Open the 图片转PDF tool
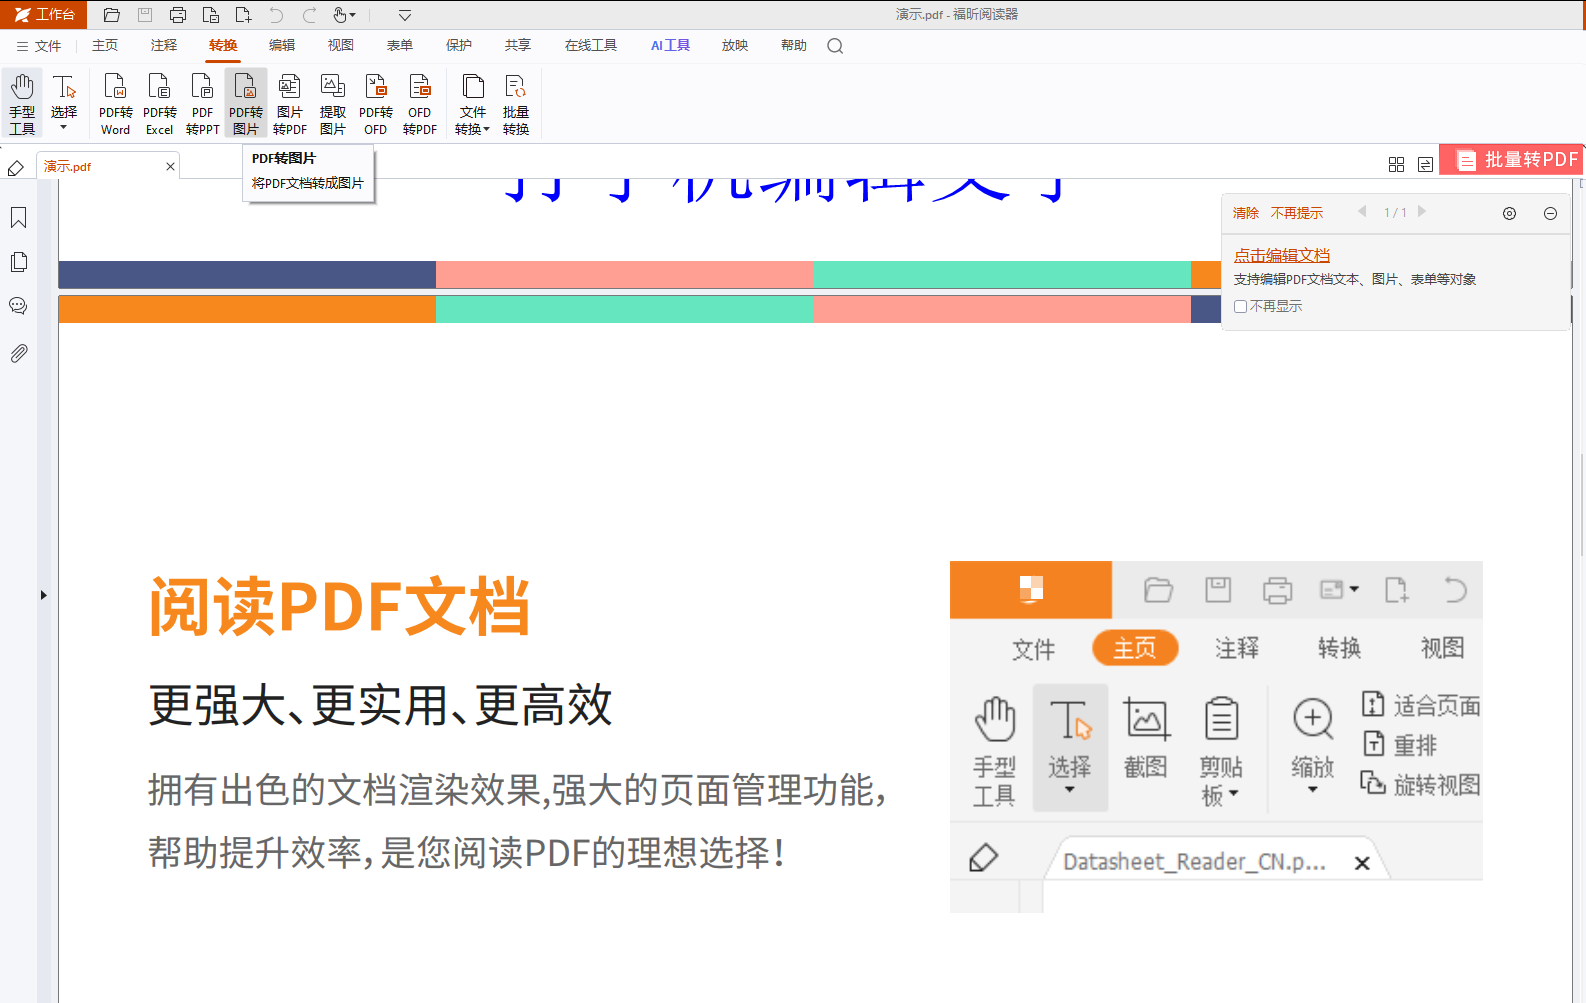 click(289, 103)
